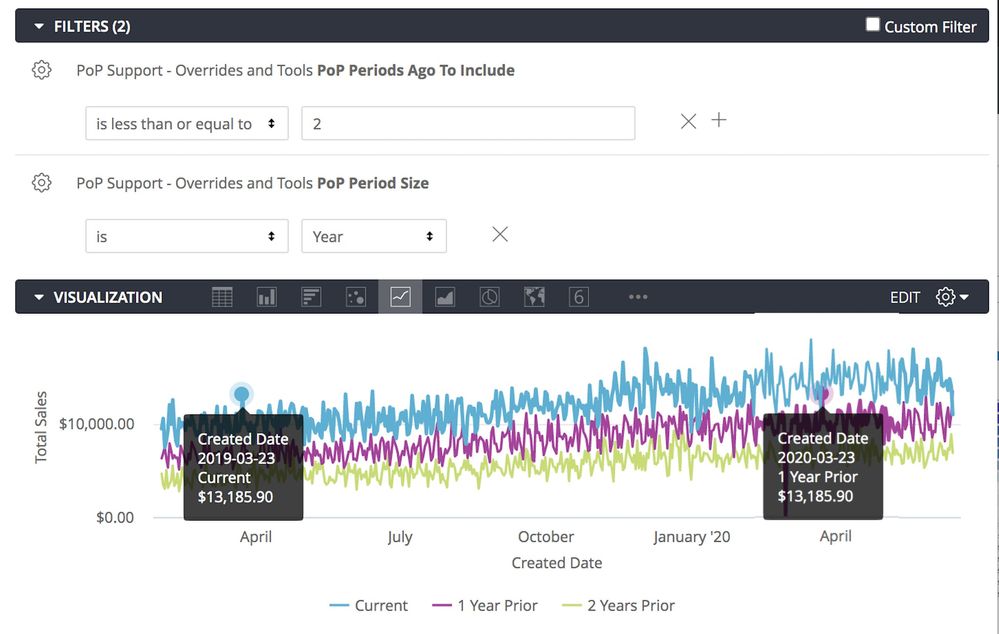Select the pie chart visualization
999x634 pixels.
point(489,297)
